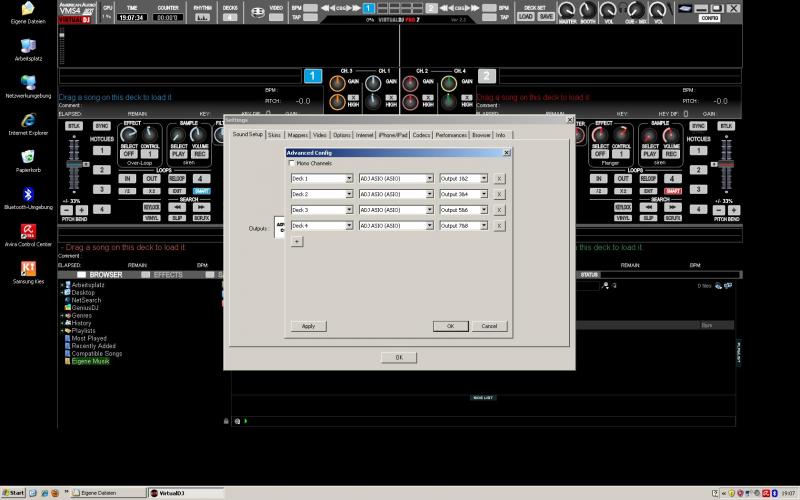
Task: Launch Internet Explorer from desktop
Action: (x=28, y=124)
